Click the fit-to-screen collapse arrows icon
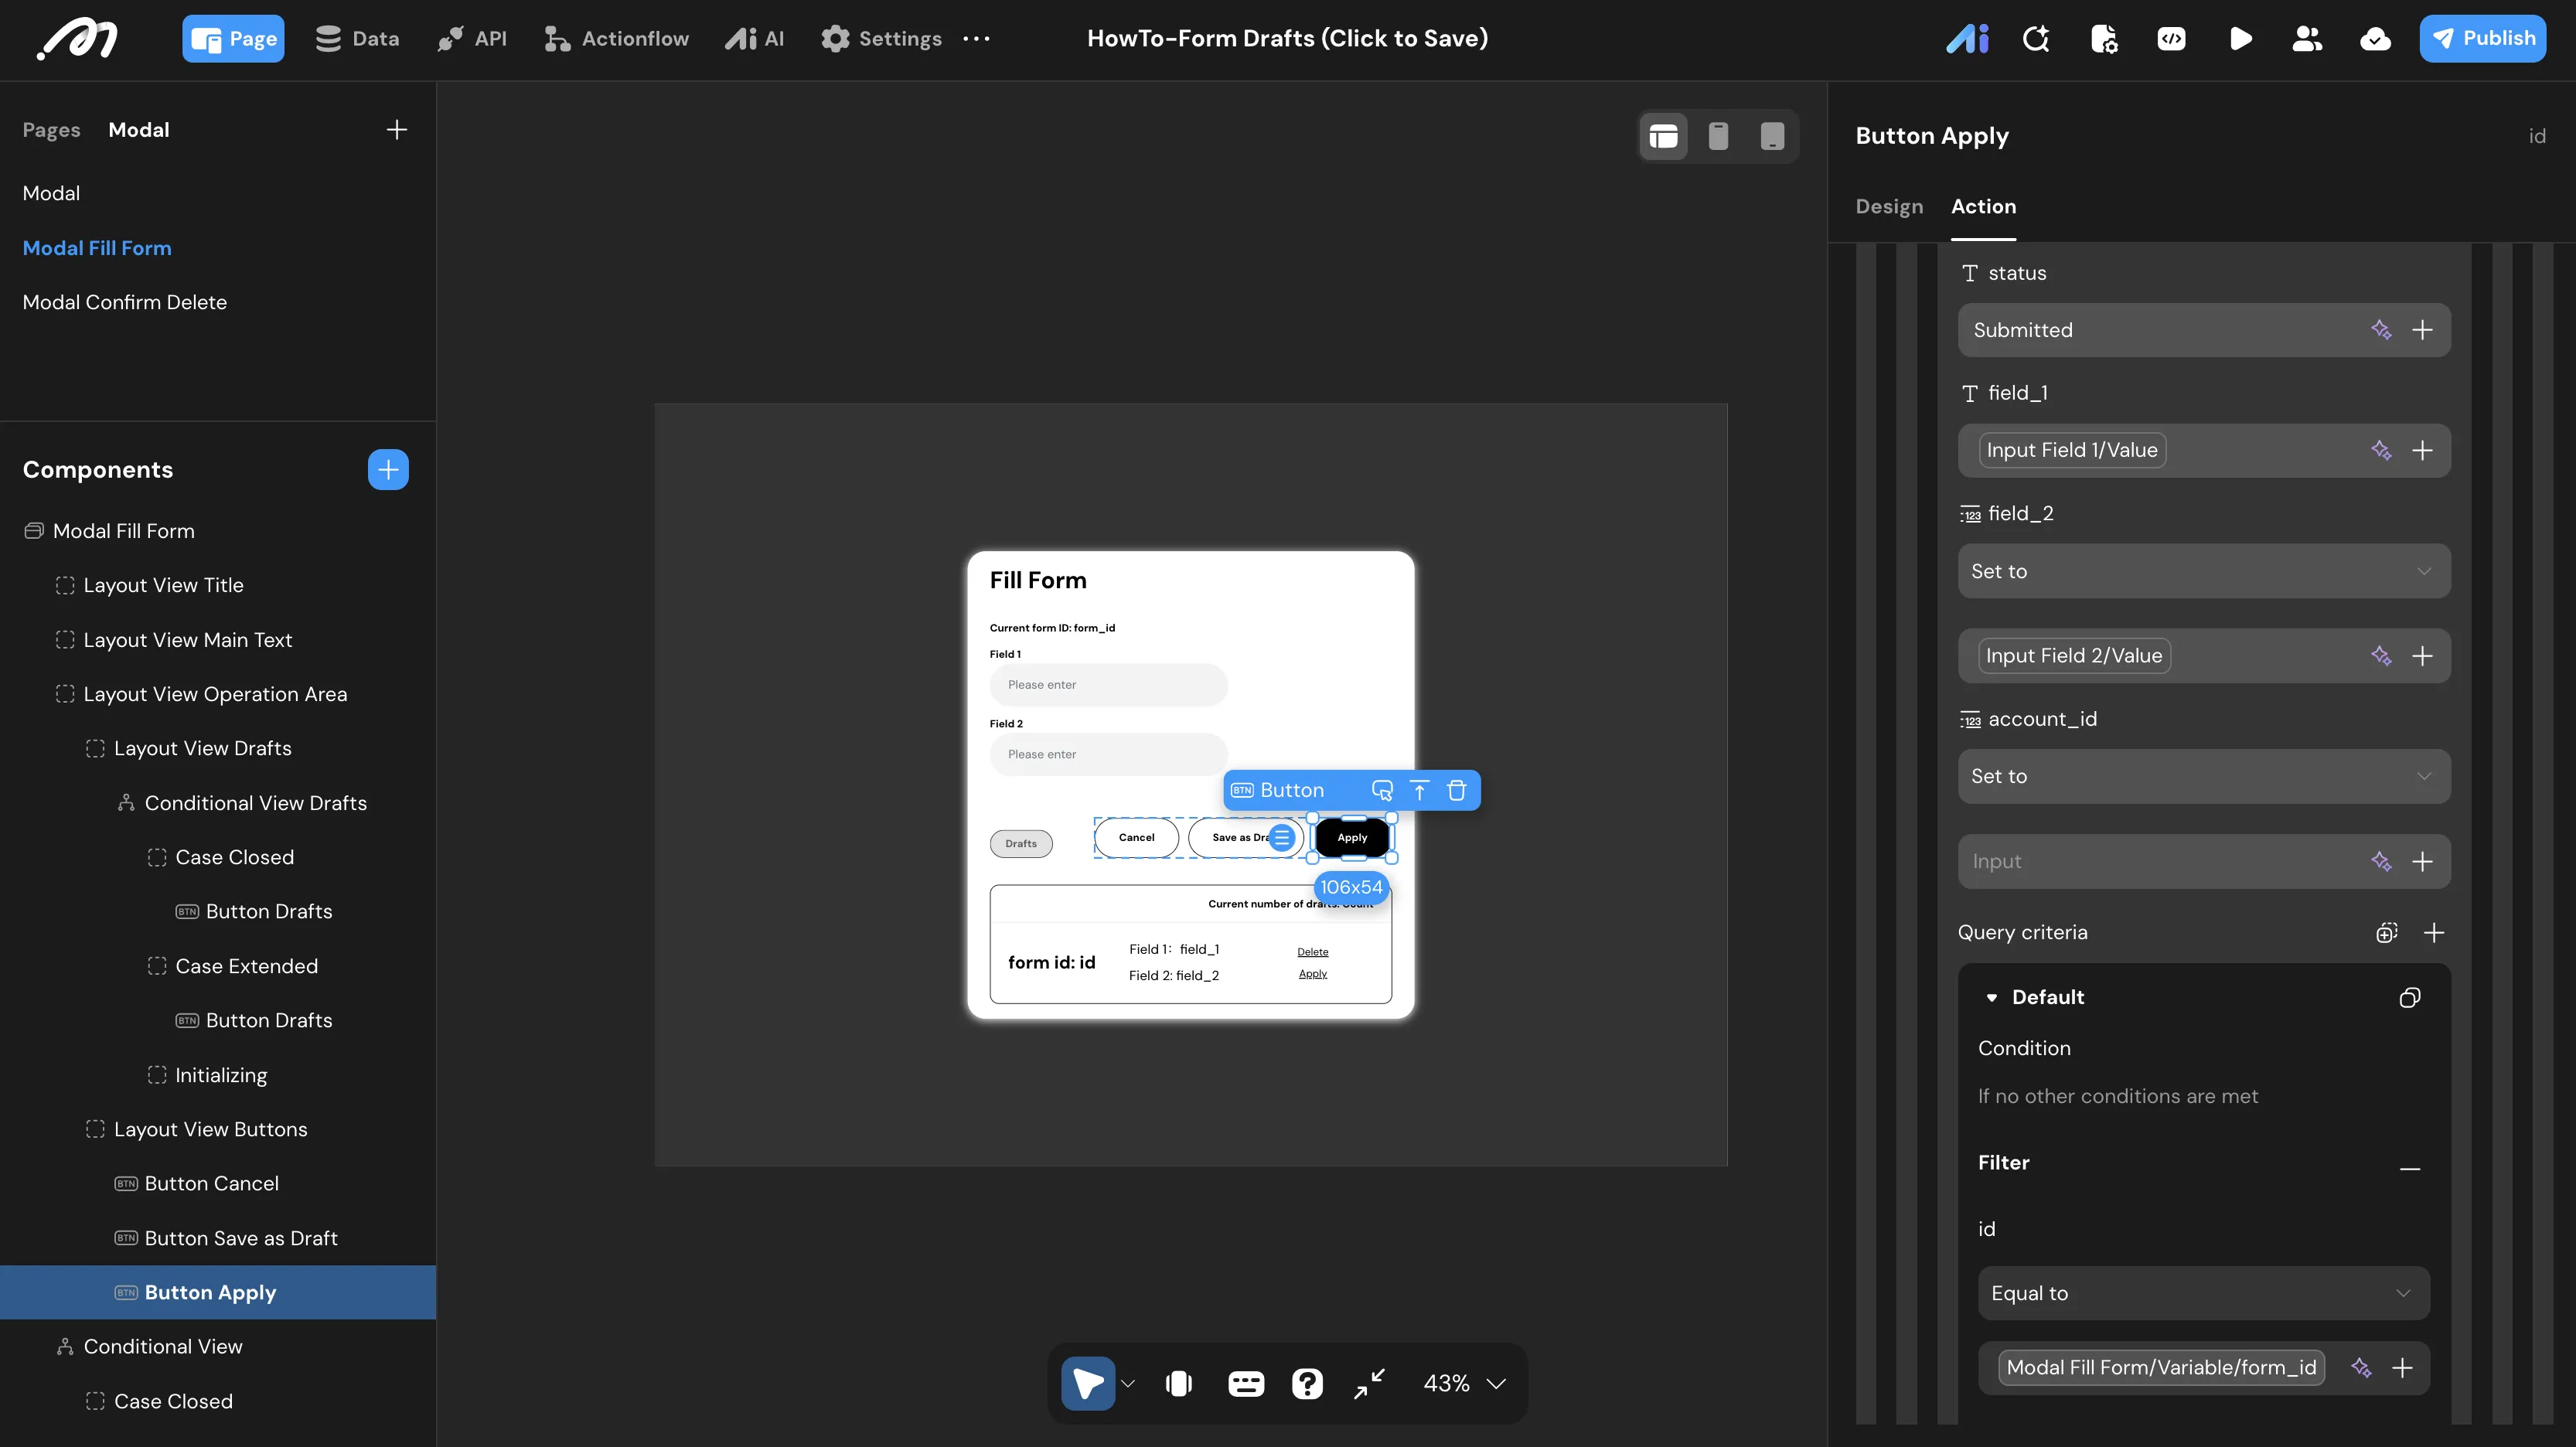This screenshot has height=1447, width=2576. (1369, 1383)
